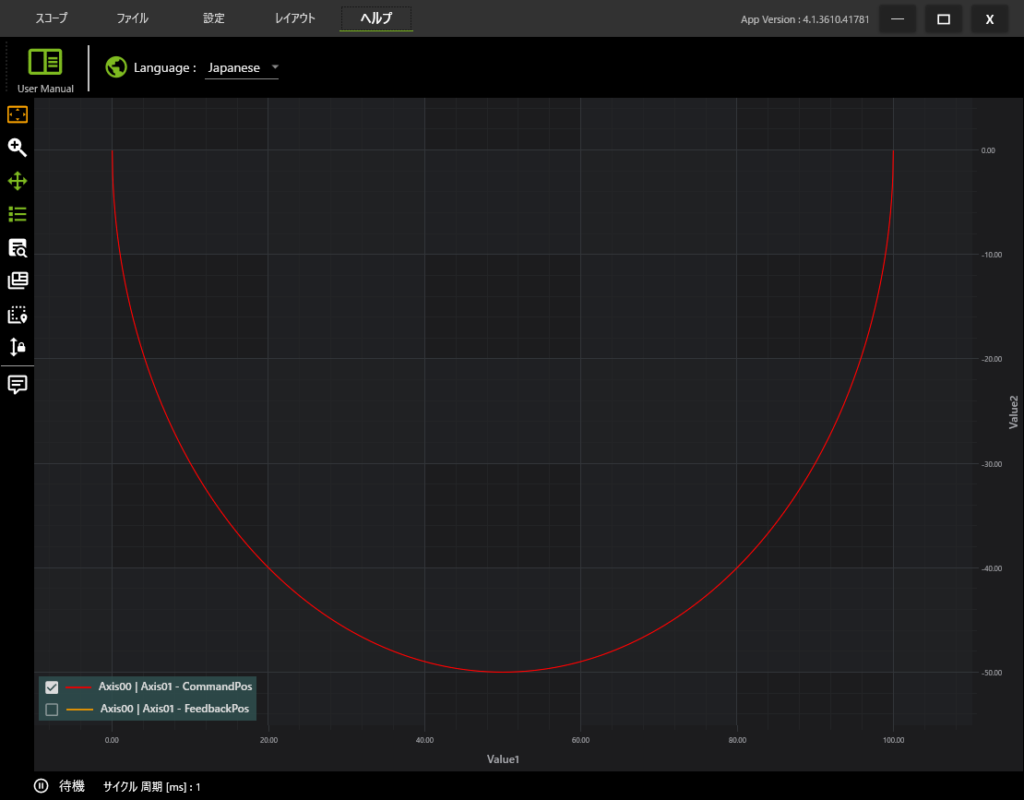Select the zoom magnifier tool
The width and height of the screenshot is (1024, 800).
pyautogui.click(x=17, y=148)
